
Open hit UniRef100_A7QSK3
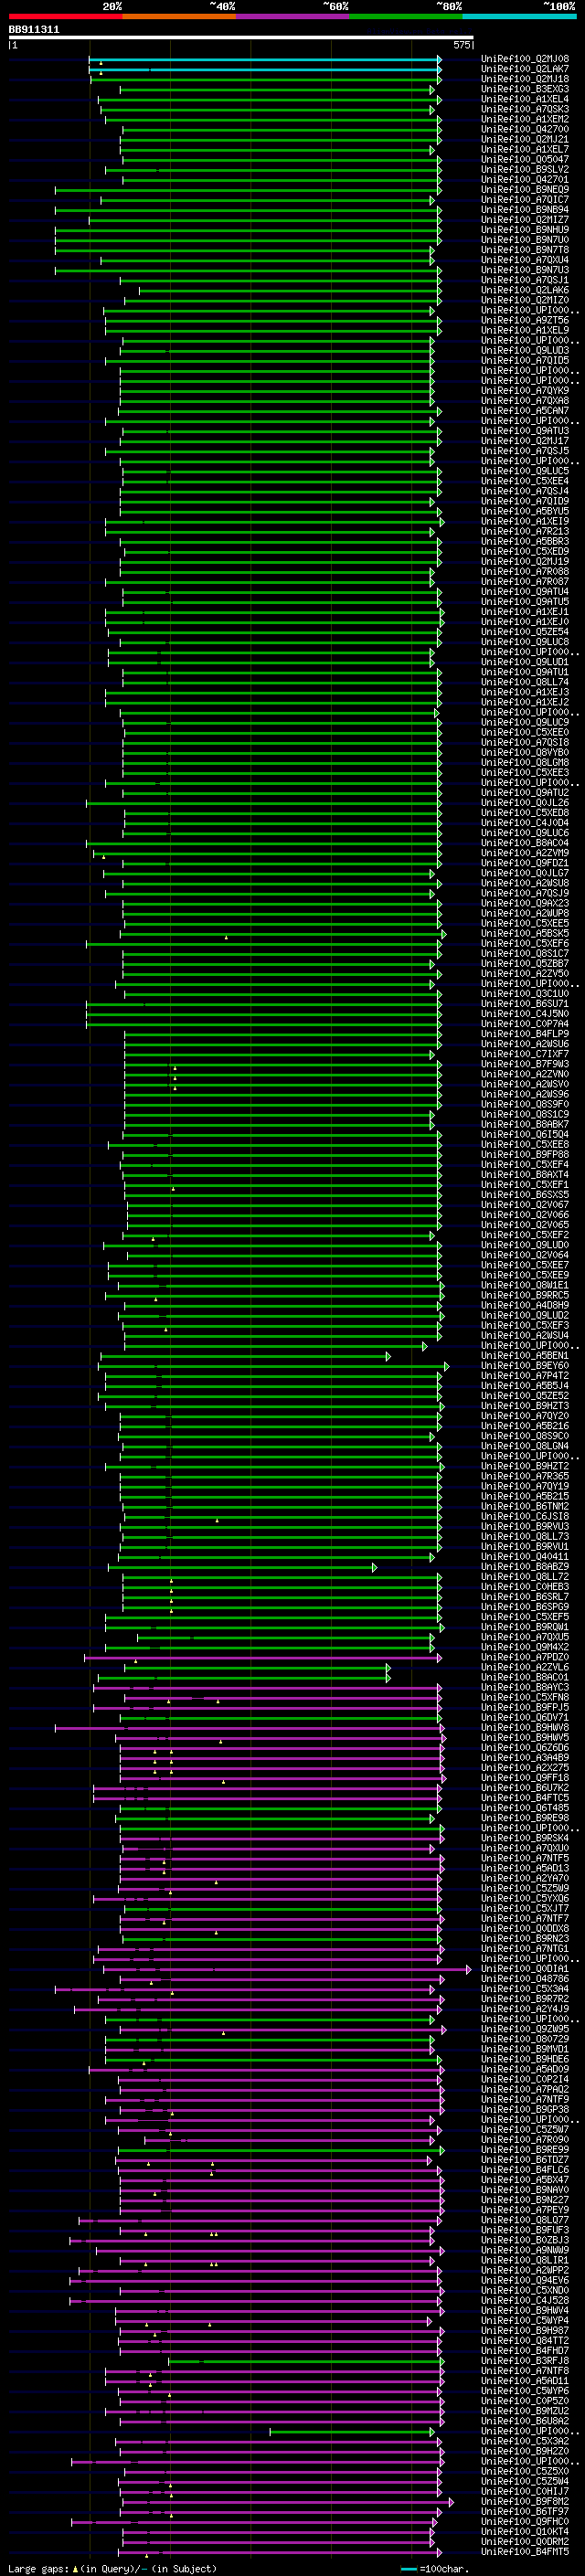[525, 109]
